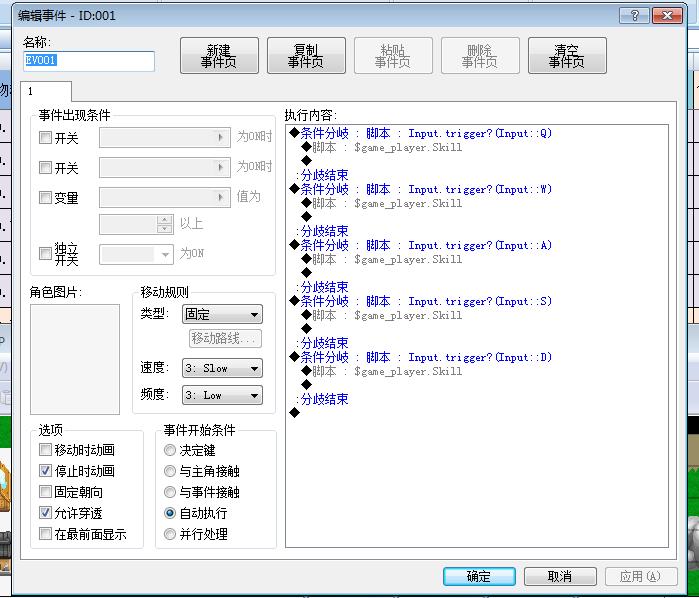Open the 速度 speed dropdown

click(x=222, y=368)
